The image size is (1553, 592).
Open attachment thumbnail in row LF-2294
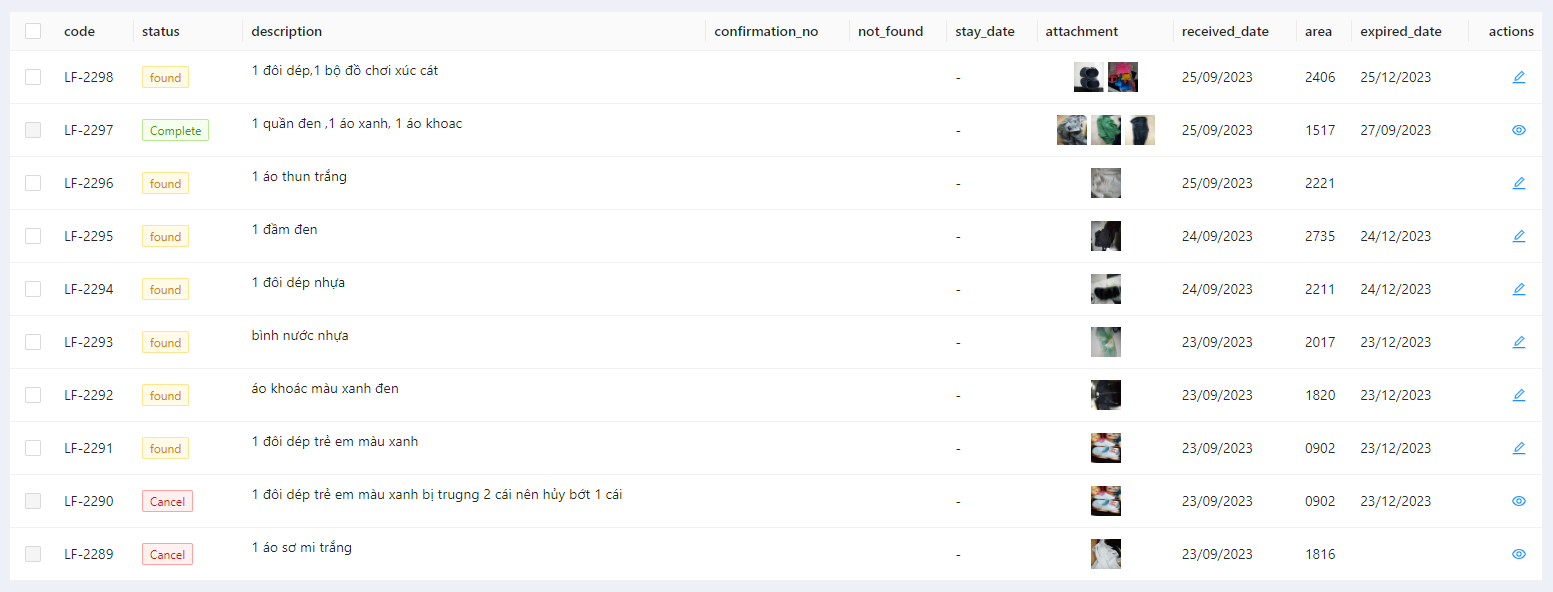click(x=1106, y=289)
